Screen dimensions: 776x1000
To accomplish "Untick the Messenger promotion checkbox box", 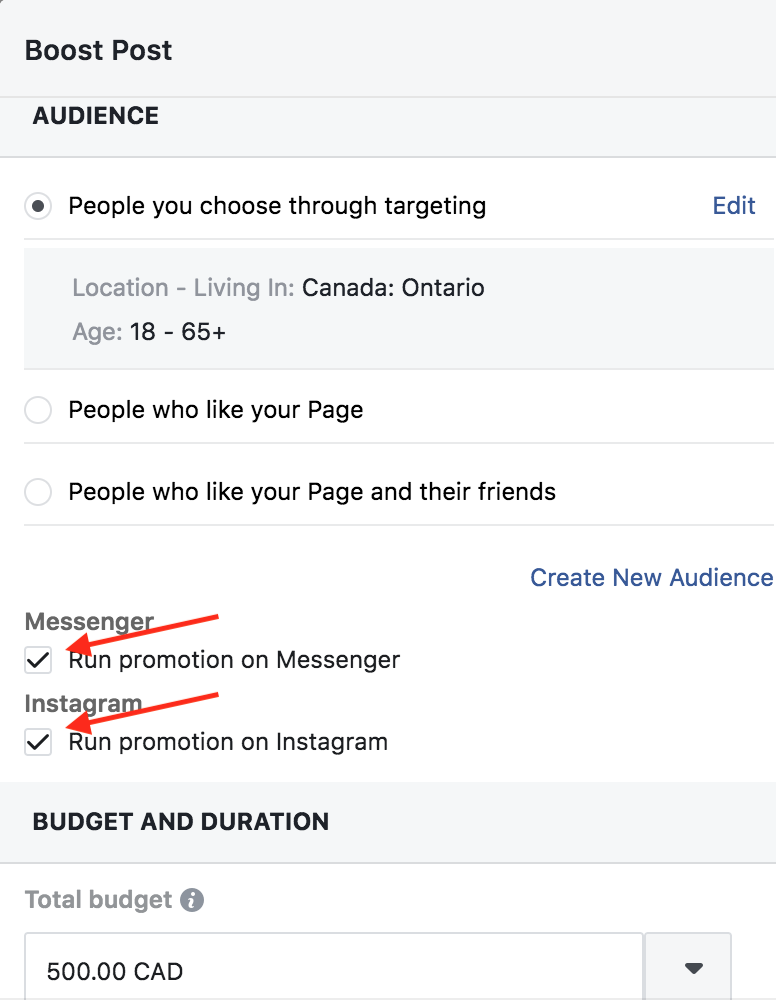I will (x=38, y=659).
